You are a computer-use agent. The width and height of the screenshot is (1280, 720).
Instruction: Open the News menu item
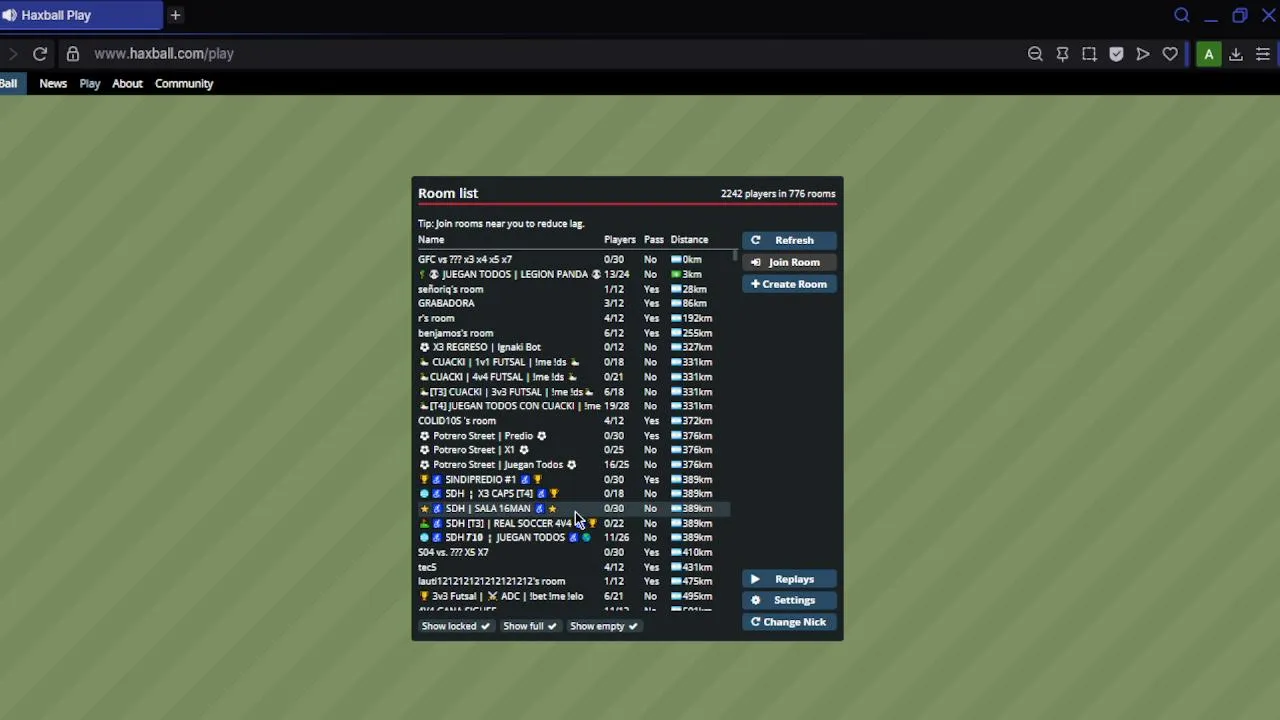[53, 84]
